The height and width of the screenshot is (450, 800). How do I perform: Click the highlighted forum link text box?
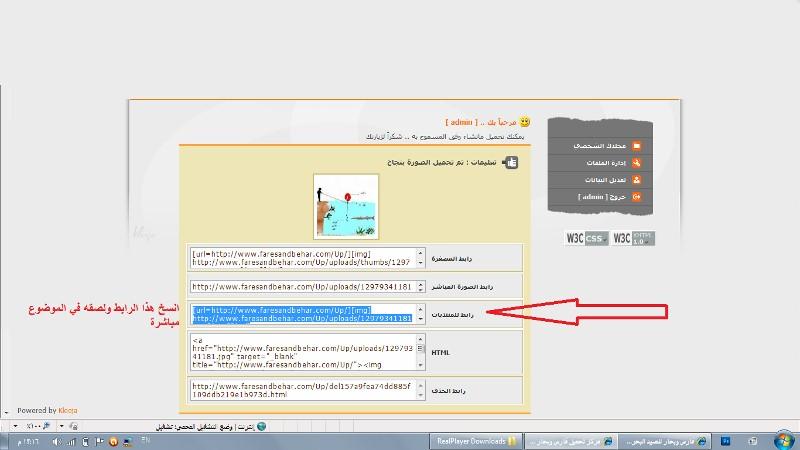(302, 314)
